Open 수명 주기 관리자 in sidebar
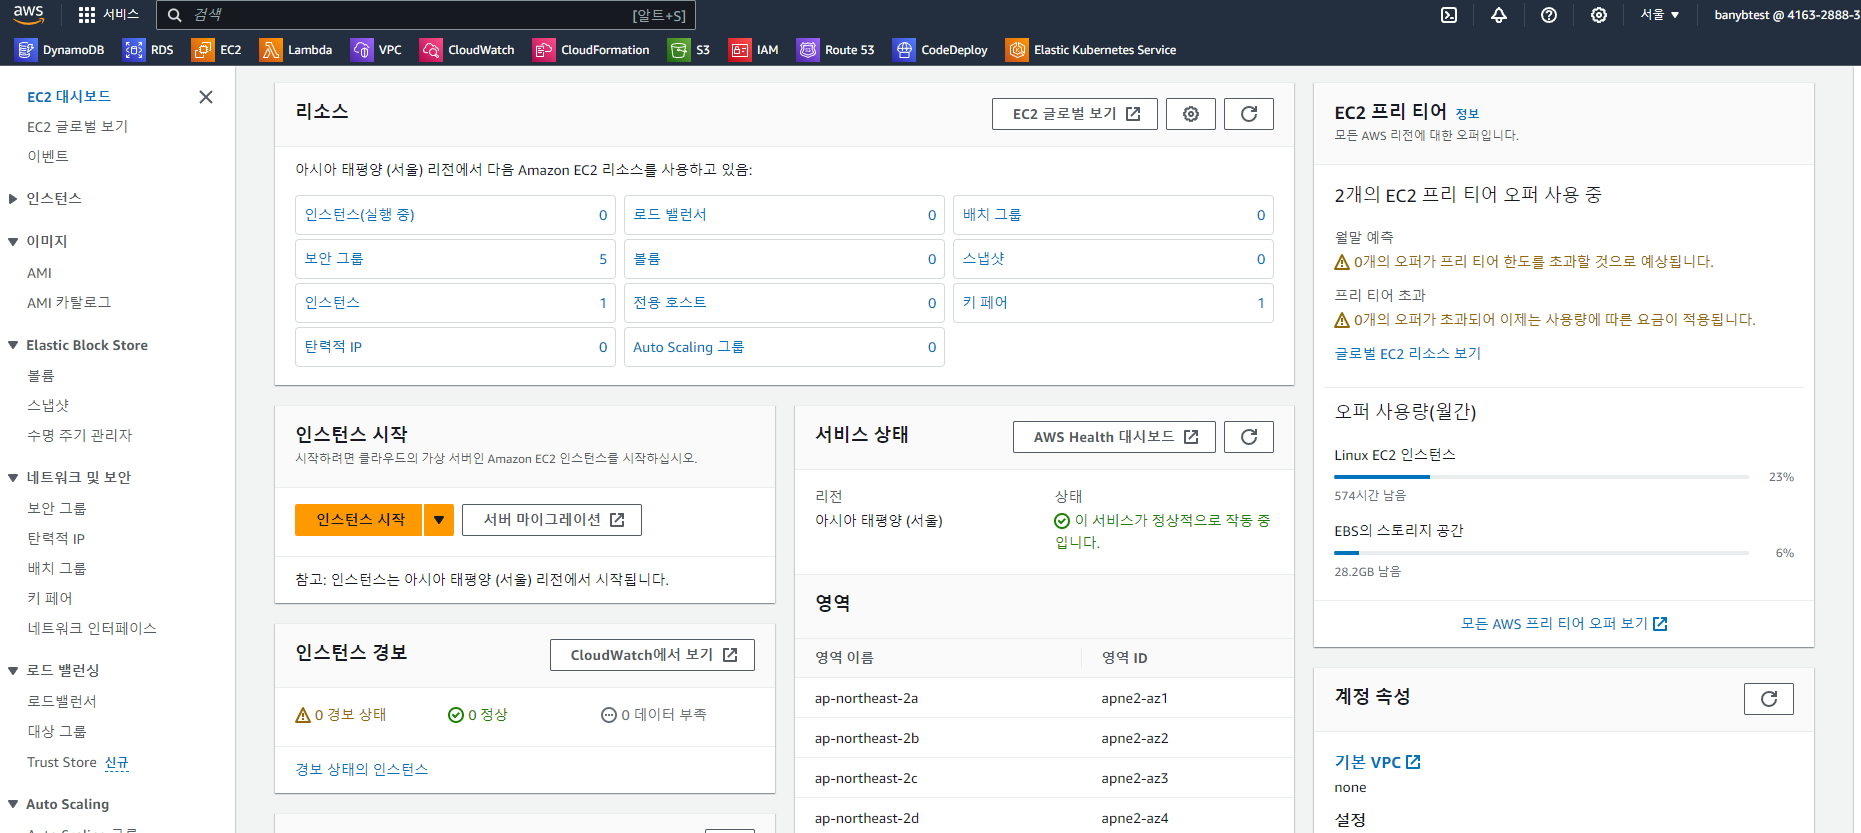 [79, 436]
